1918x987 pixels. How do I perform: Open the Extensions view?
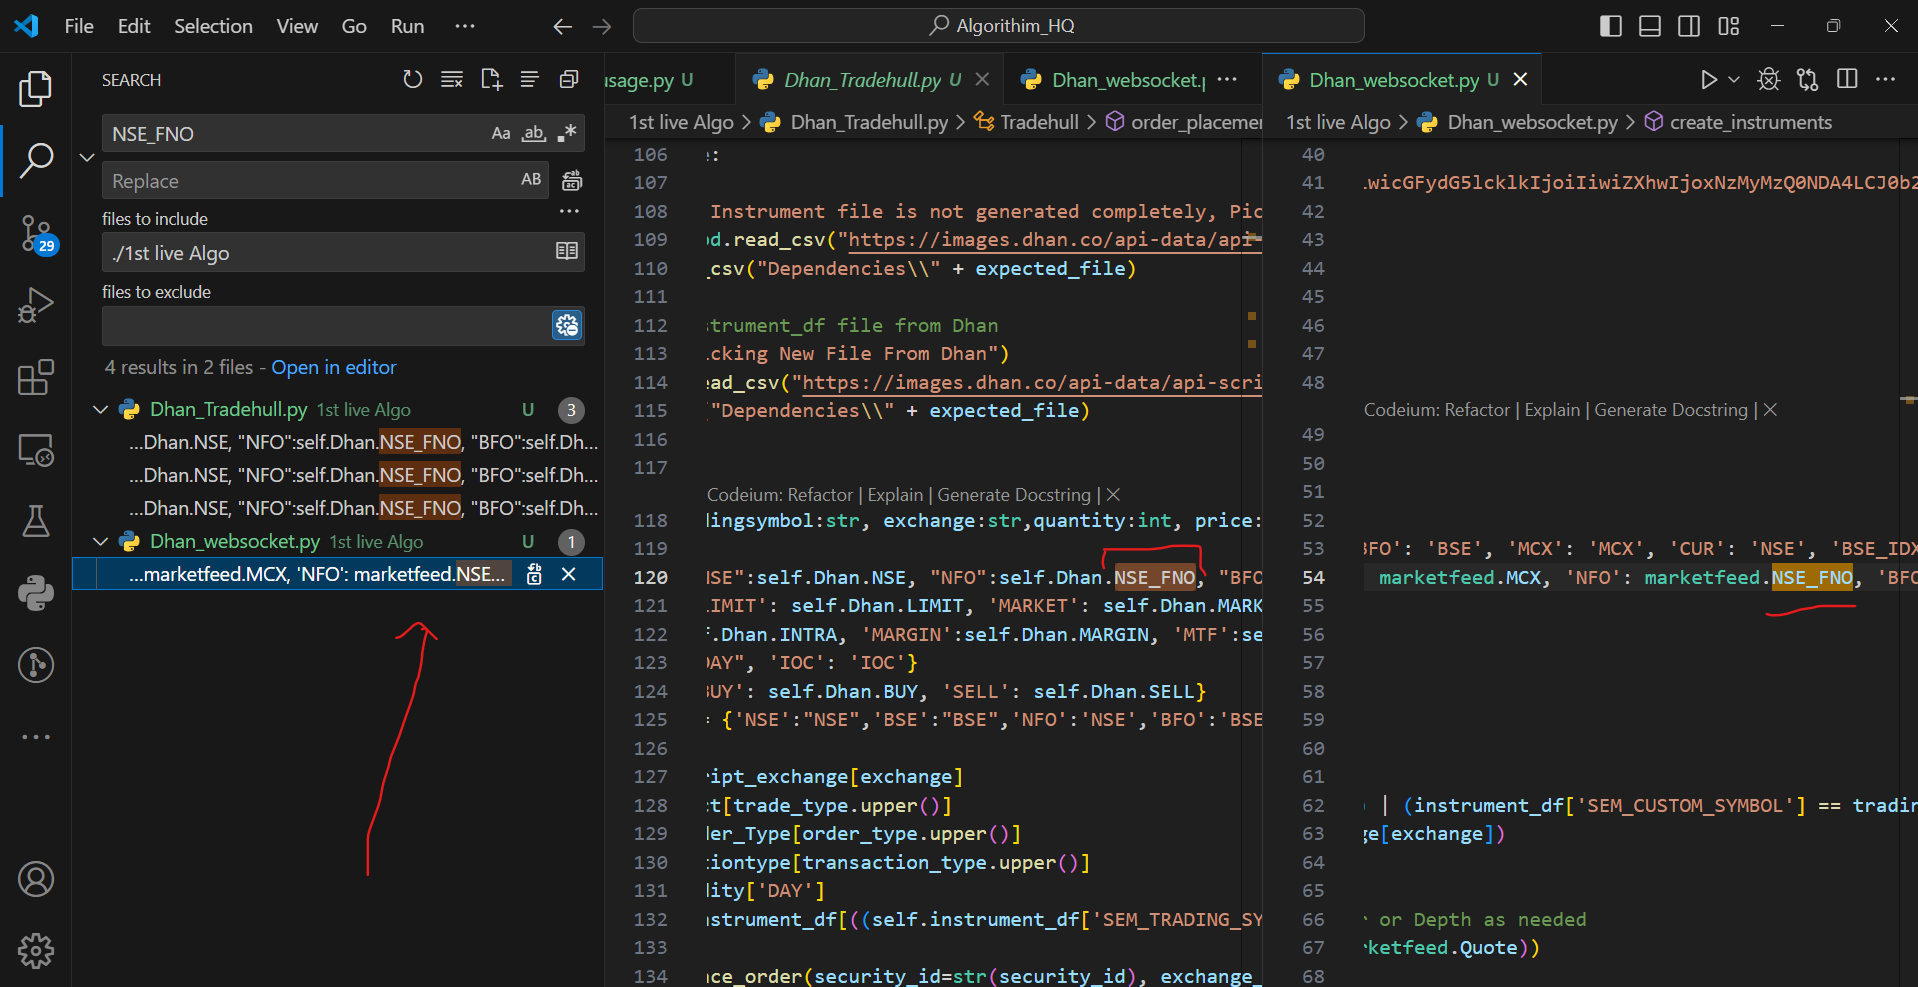click(x=36, y=377)
